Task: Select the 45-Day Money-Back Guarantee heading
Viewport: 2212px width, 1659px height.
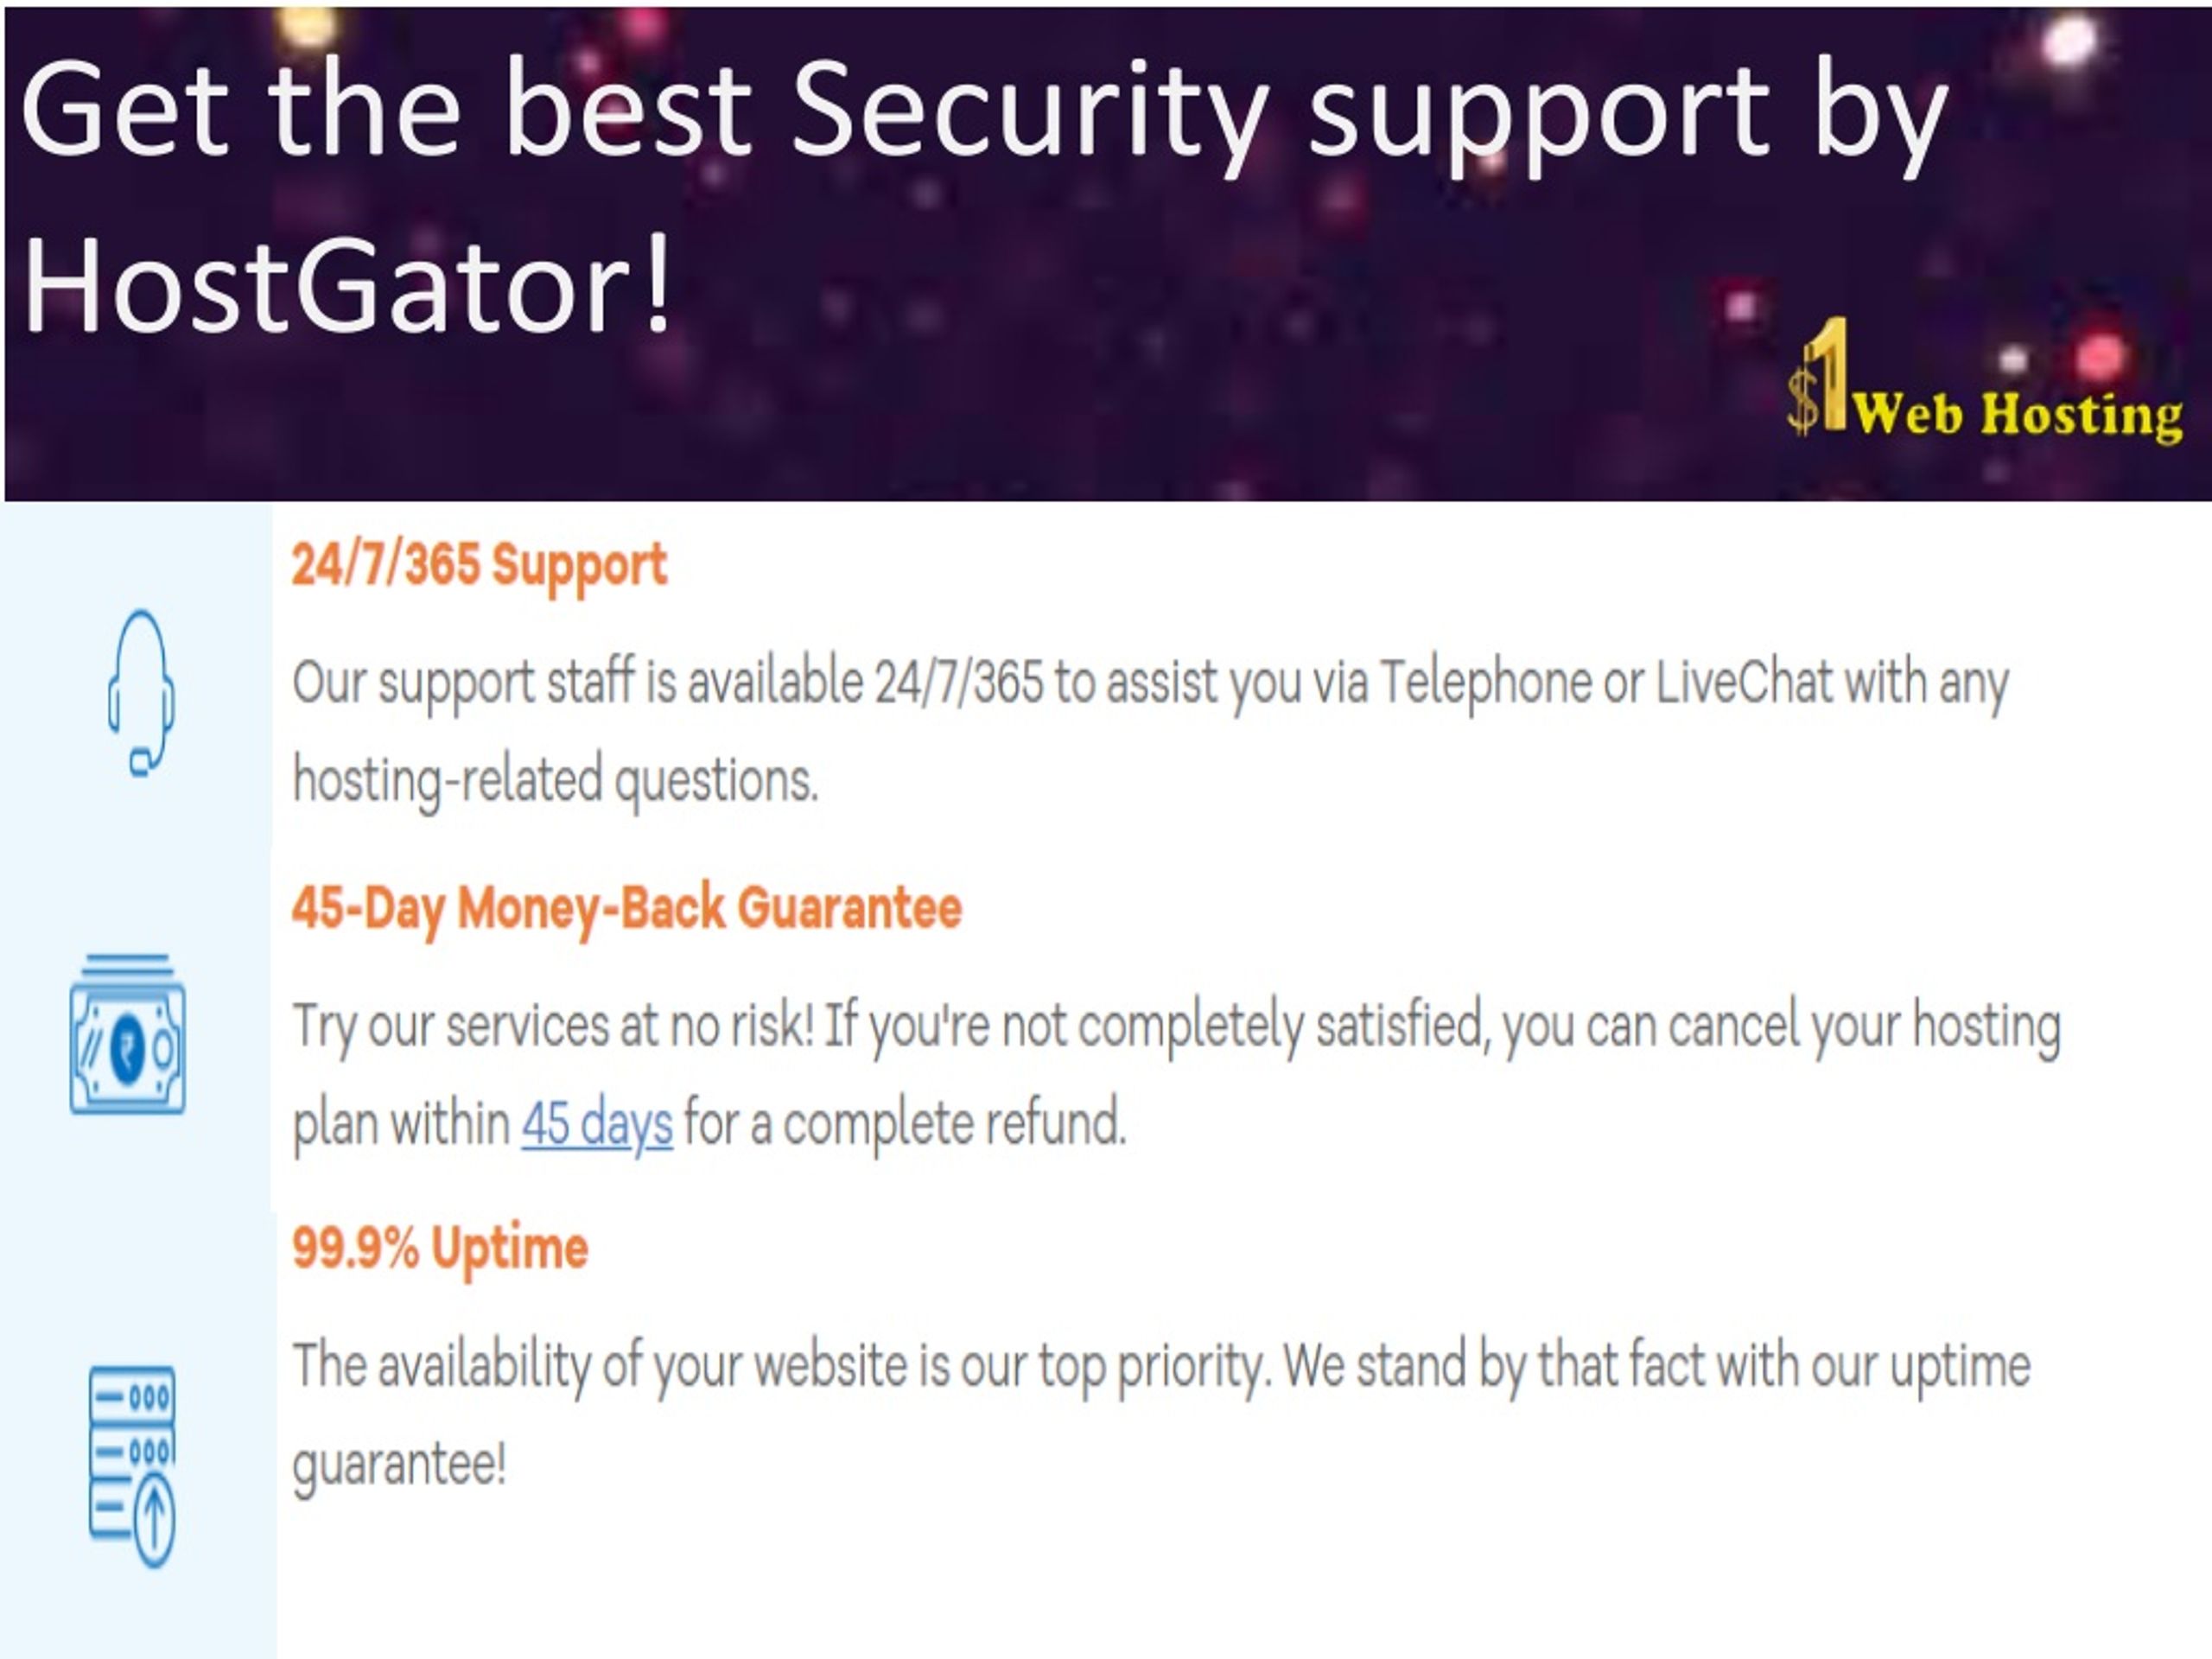Action: [x=626, y=909]
